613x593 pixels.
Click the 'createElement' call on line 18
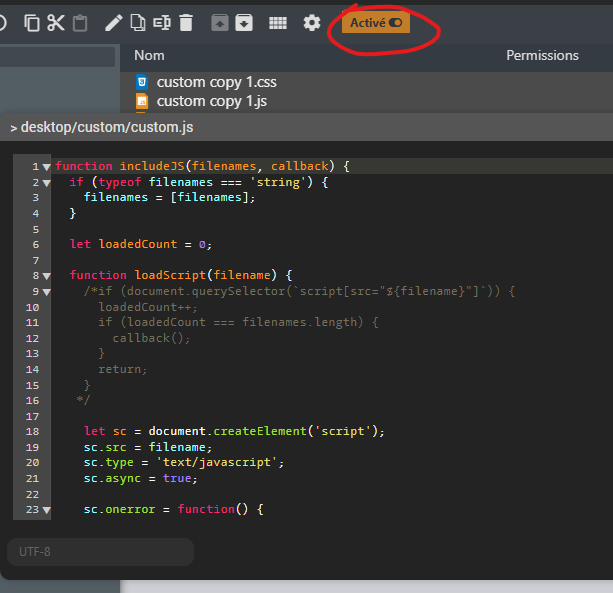coord(260,431)
